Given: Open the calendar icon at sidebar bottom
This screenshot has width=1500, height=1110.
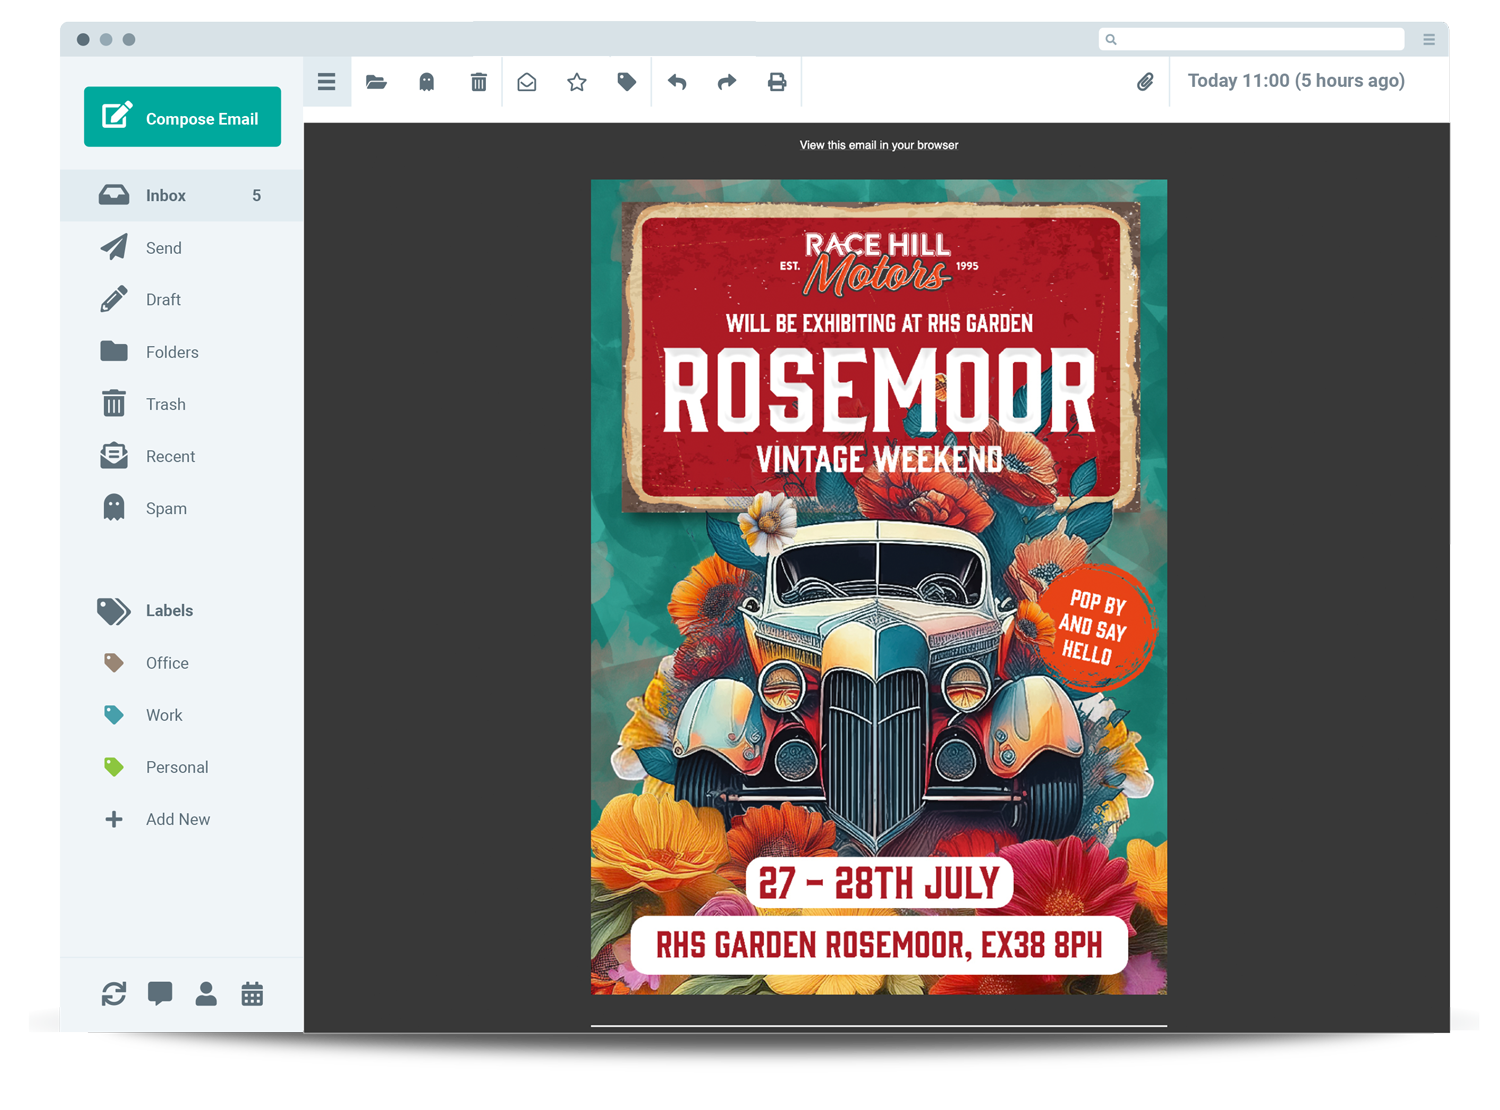Looking at the screenshot, I should coord(252,994).
